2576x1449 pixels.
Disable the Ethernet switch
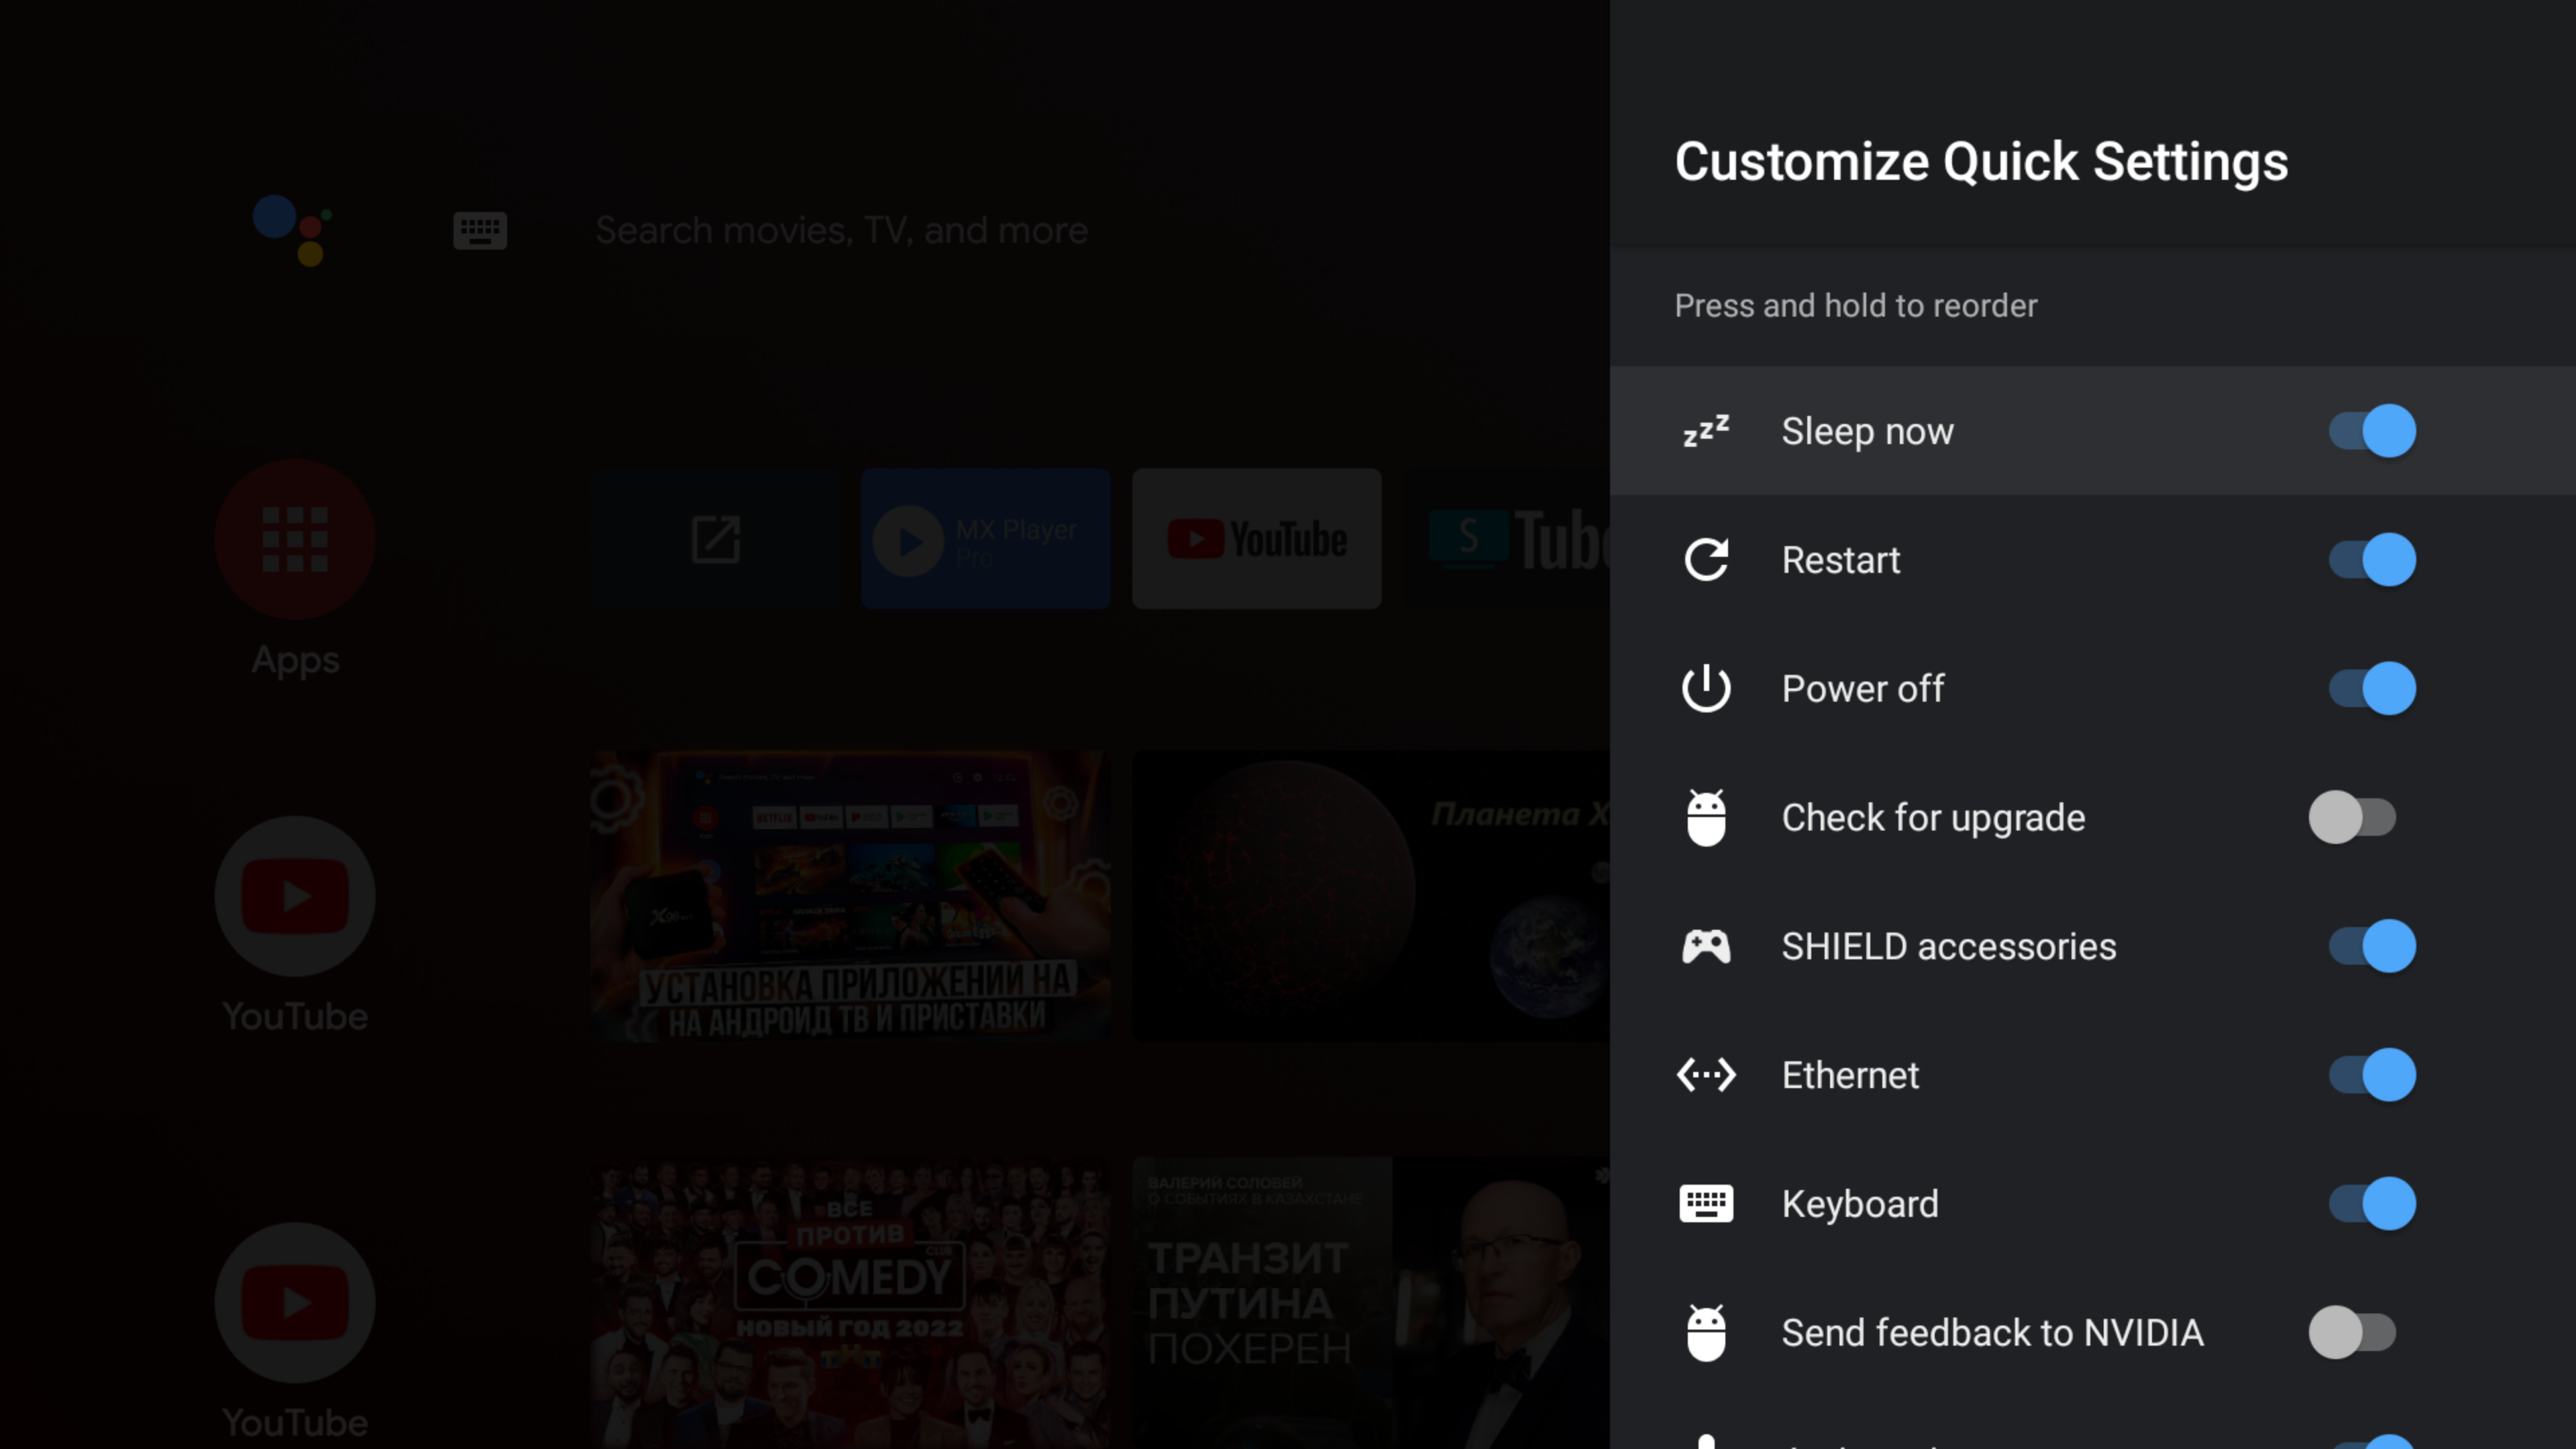[2372, 1075]
